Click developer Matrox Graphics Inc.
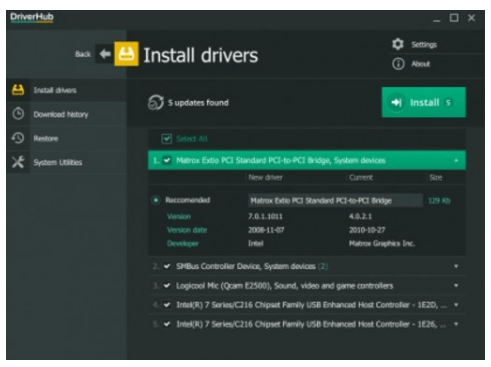Image resolution: width=491 pixels, height=367 pixels. click(382, 243)
